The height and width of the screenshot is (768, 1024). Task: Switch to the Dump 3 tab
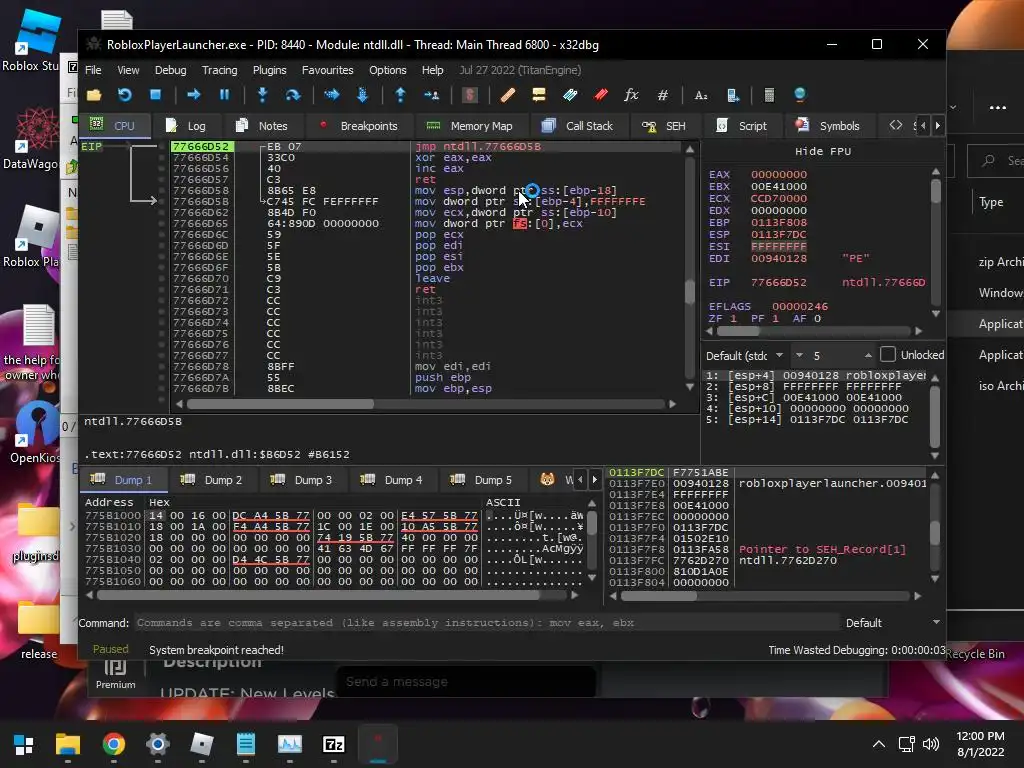(302, 480)
